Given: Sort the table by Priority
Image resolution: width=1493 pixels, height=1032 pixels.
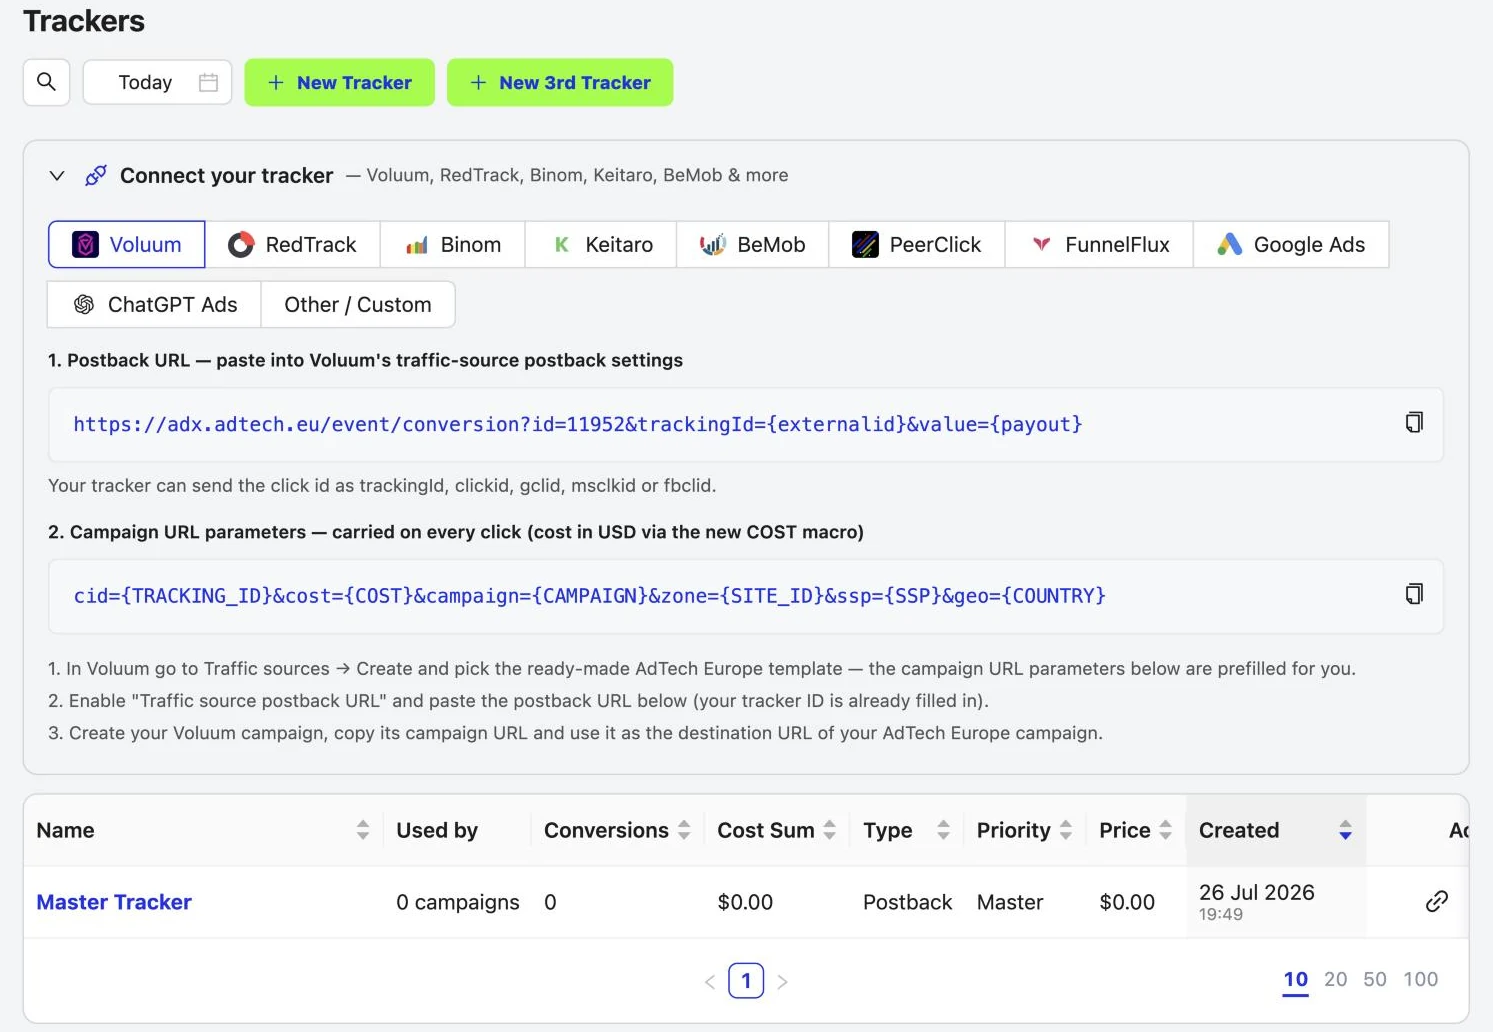Looking at the screenshot, I should click(1066, 830).
